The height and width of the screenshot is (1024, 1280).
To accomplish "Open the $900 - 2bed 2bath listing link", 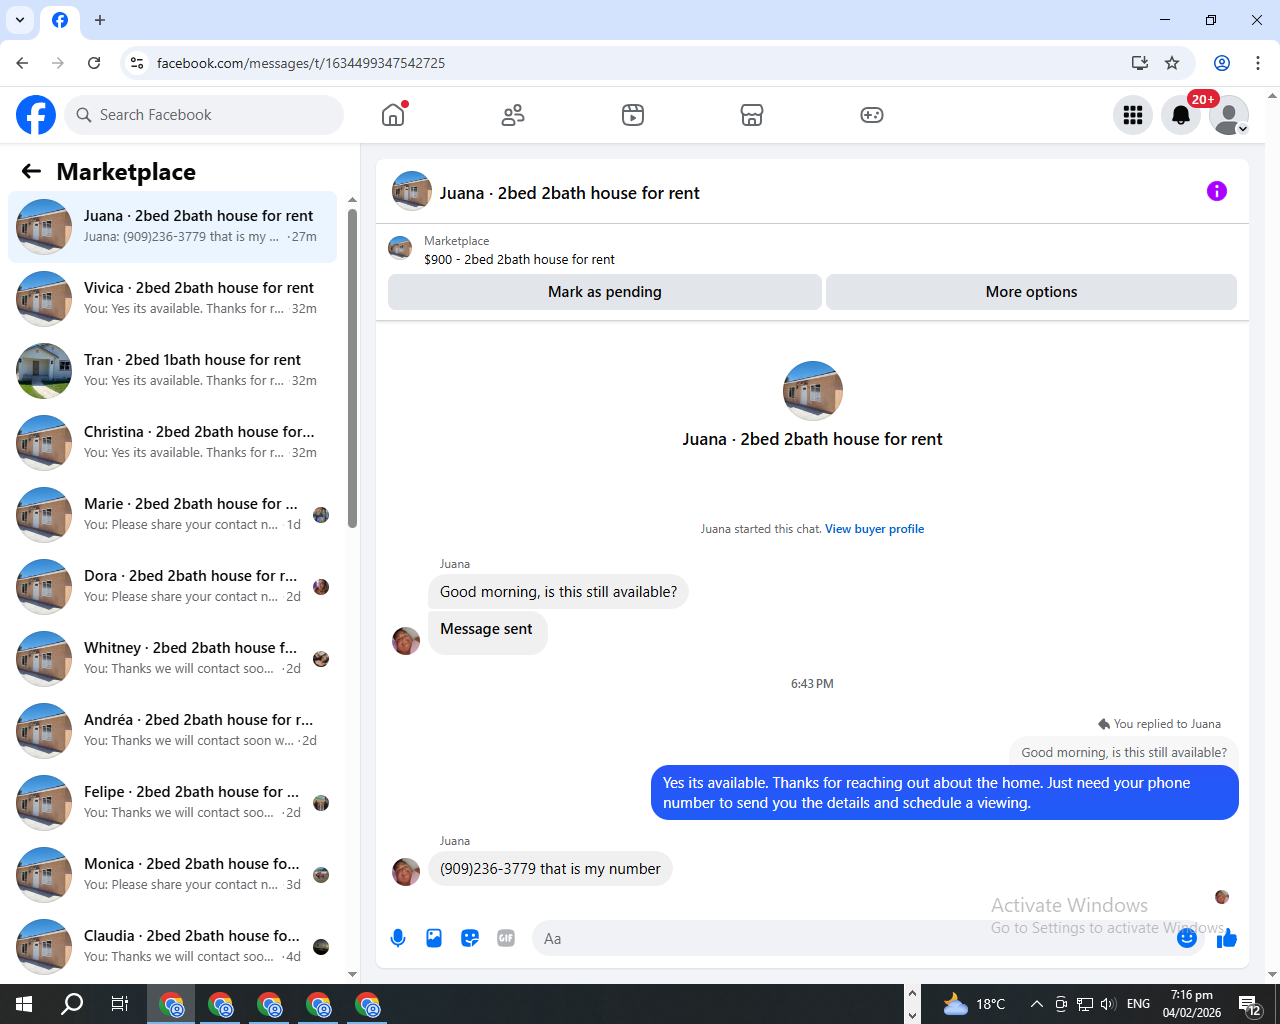I will point(519,259).
